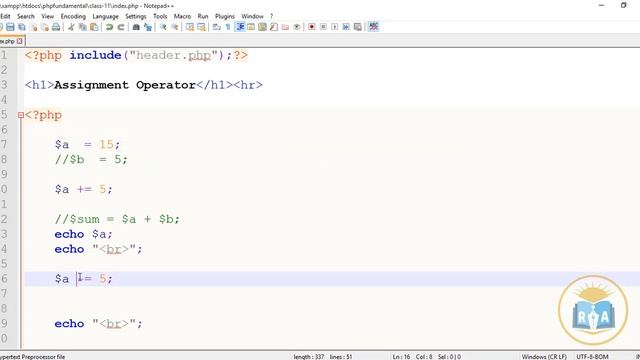Screen dimensions: 640x360
Task: Open Folder as Workspace icon
Action: click(285, 27)
